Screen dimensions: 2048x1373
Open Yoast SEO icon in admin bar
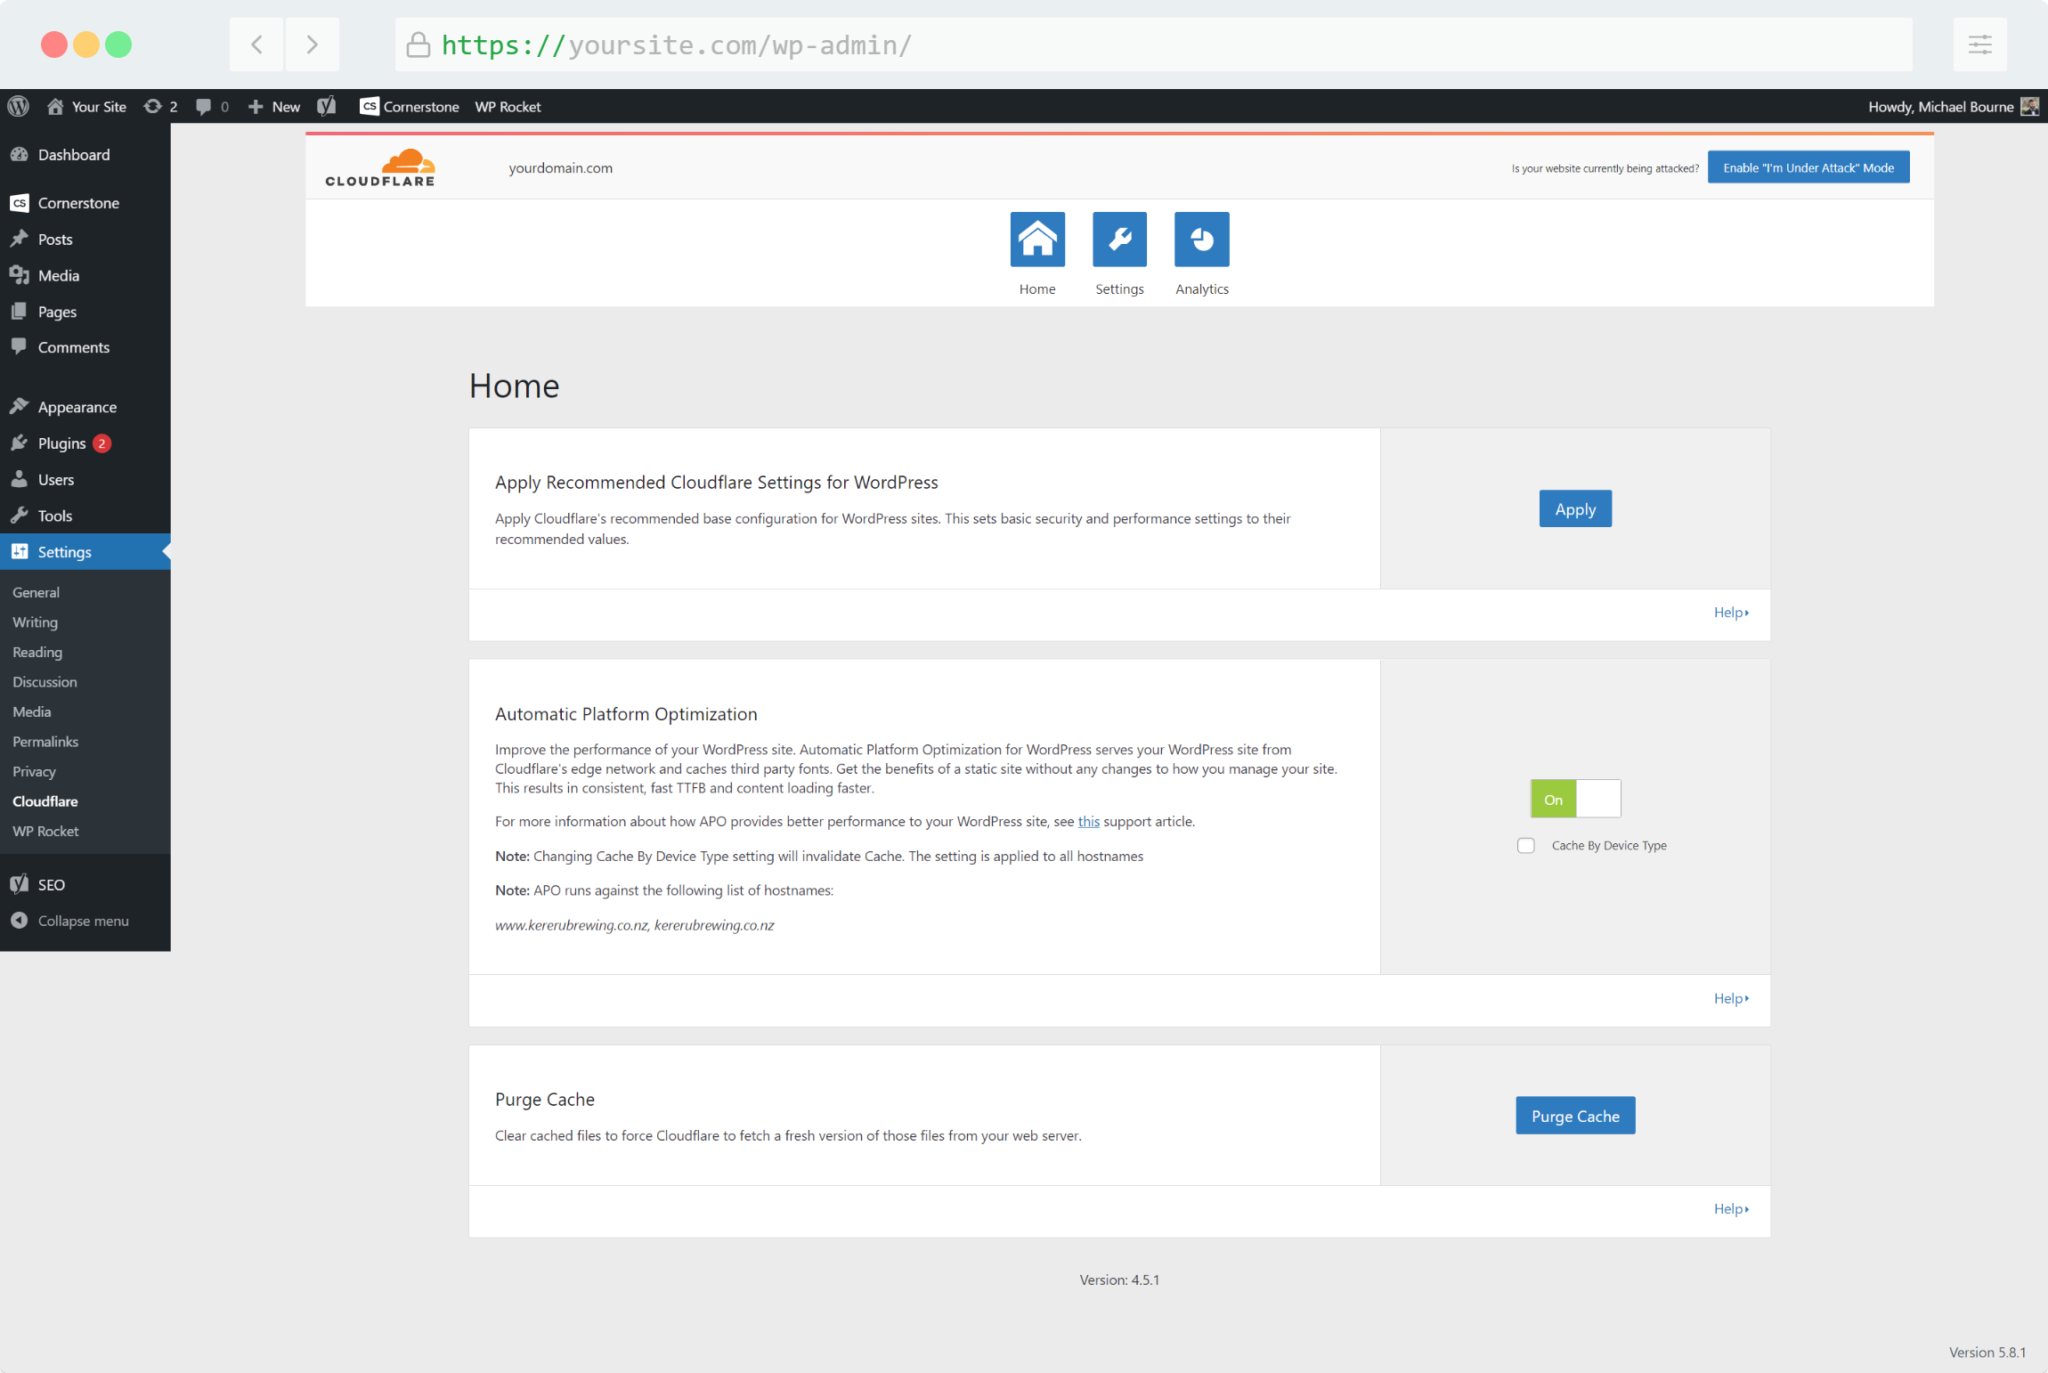point(326,106)
